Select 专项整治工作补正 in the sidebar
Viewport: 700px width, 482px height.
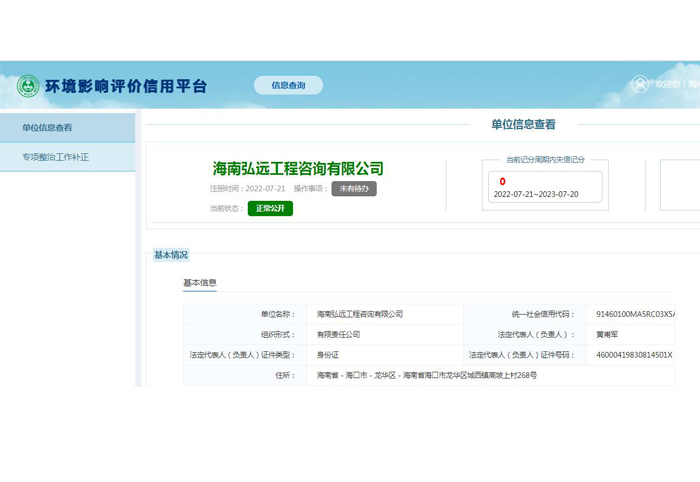coord(56,158)
